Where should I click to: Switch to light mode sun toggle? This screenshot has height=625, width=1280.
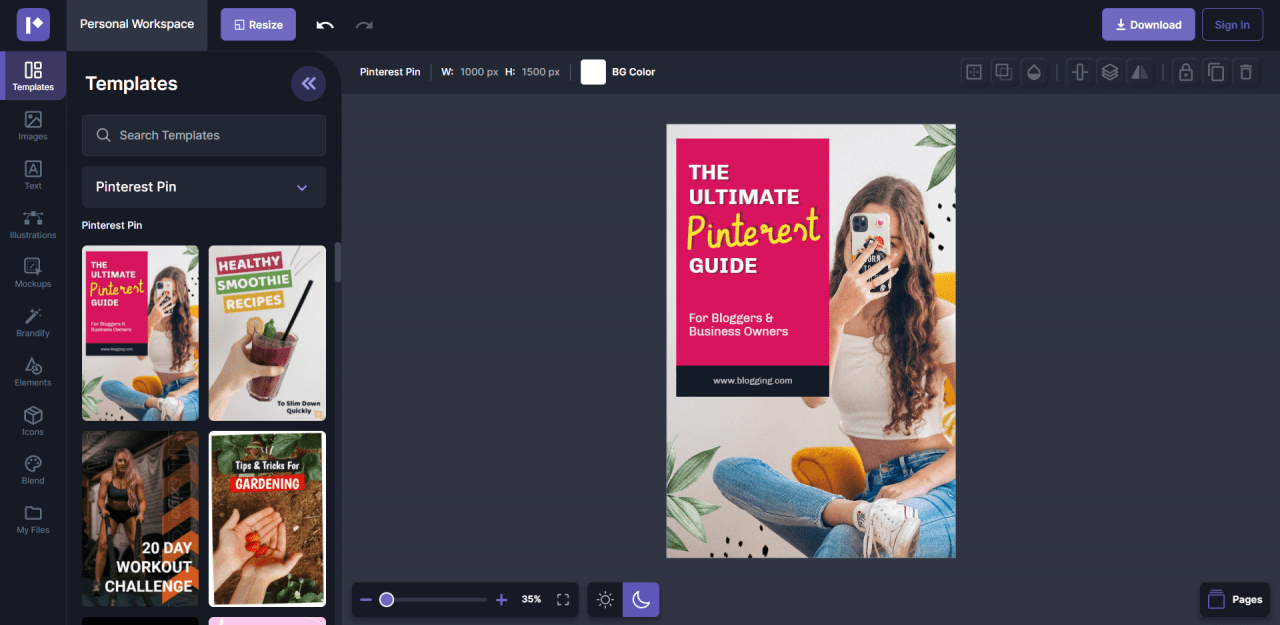click(x=605, y=600)
